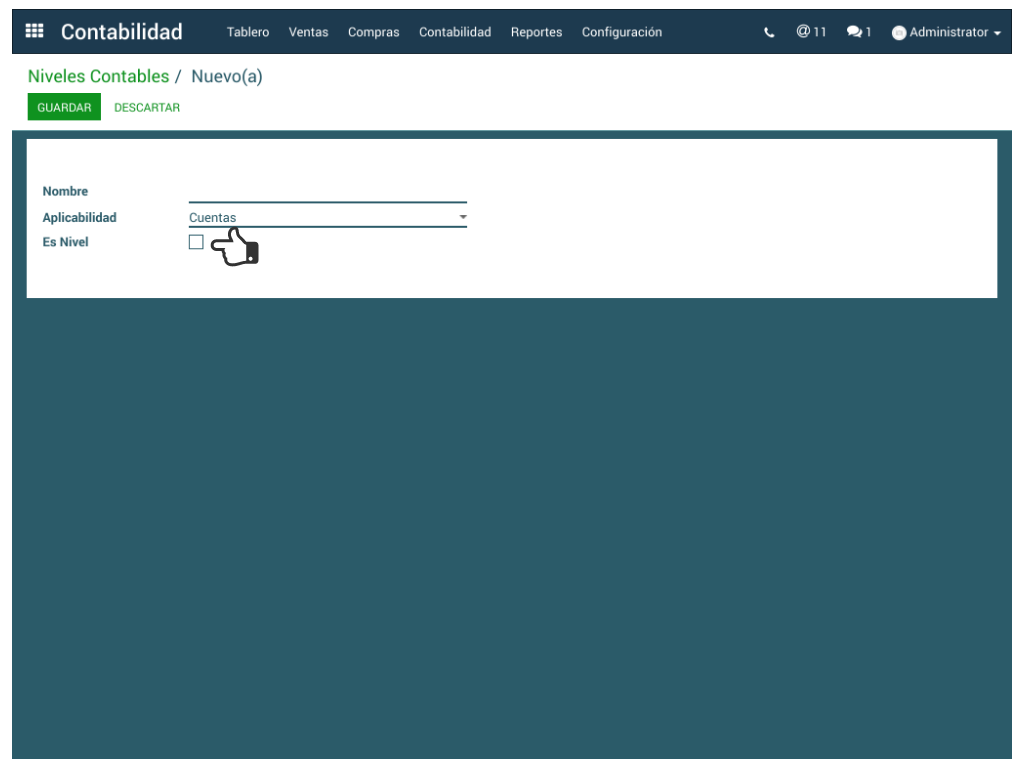Screen dimensions: 1023x767
Task: Open the apps grid launcher icon
Action: coord(34,31)
